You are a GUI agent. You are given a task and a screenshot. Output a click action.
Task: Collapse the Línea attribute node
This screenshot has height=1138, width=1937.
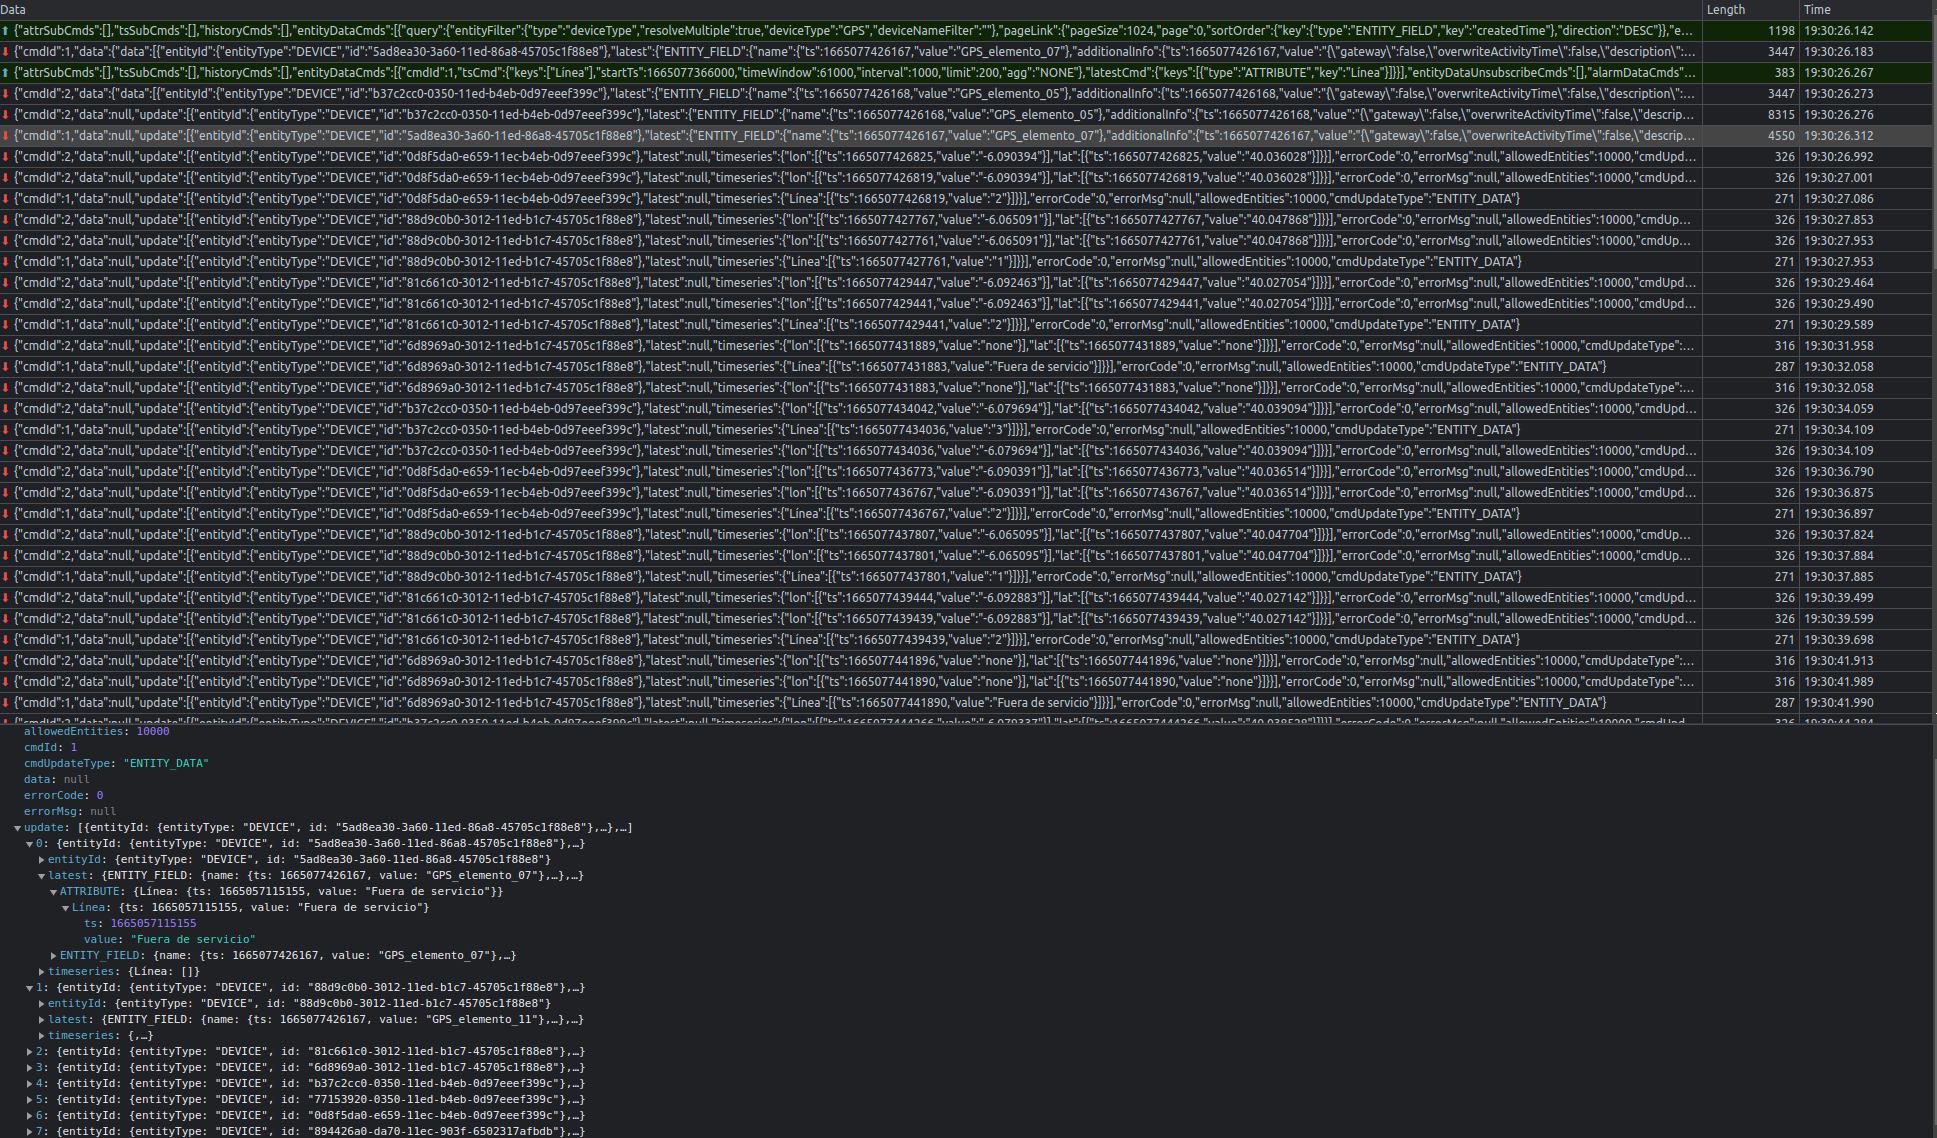tap(65, 907)
